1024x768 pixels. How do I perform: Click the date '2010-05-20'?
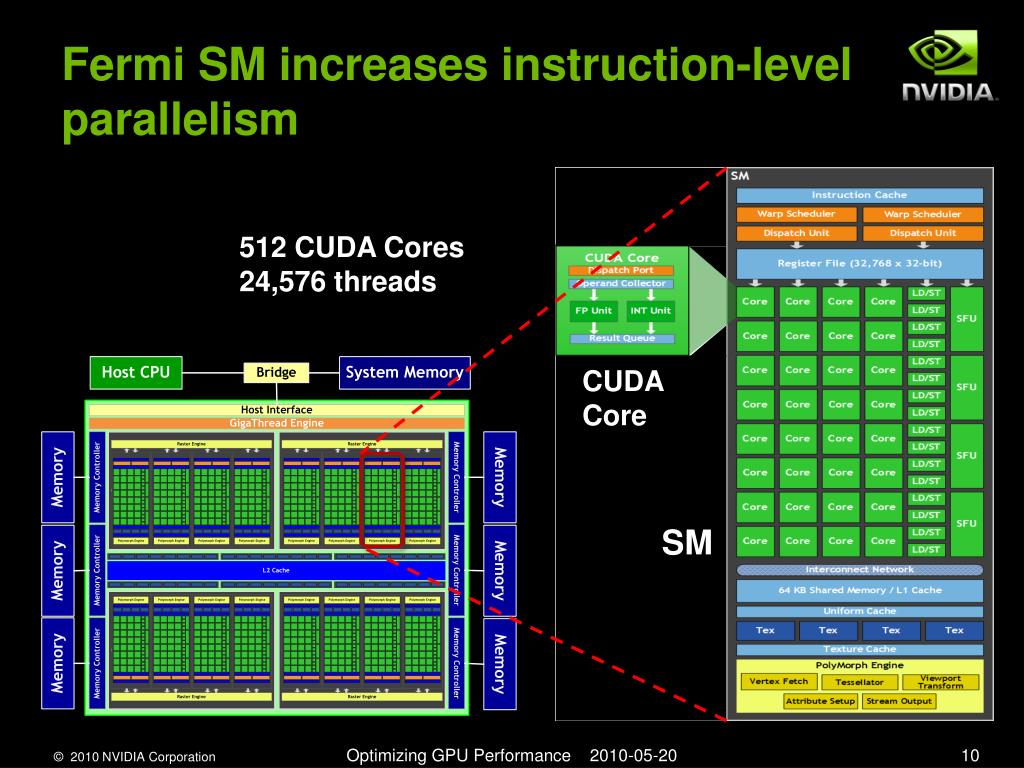[x=633, y=756]
